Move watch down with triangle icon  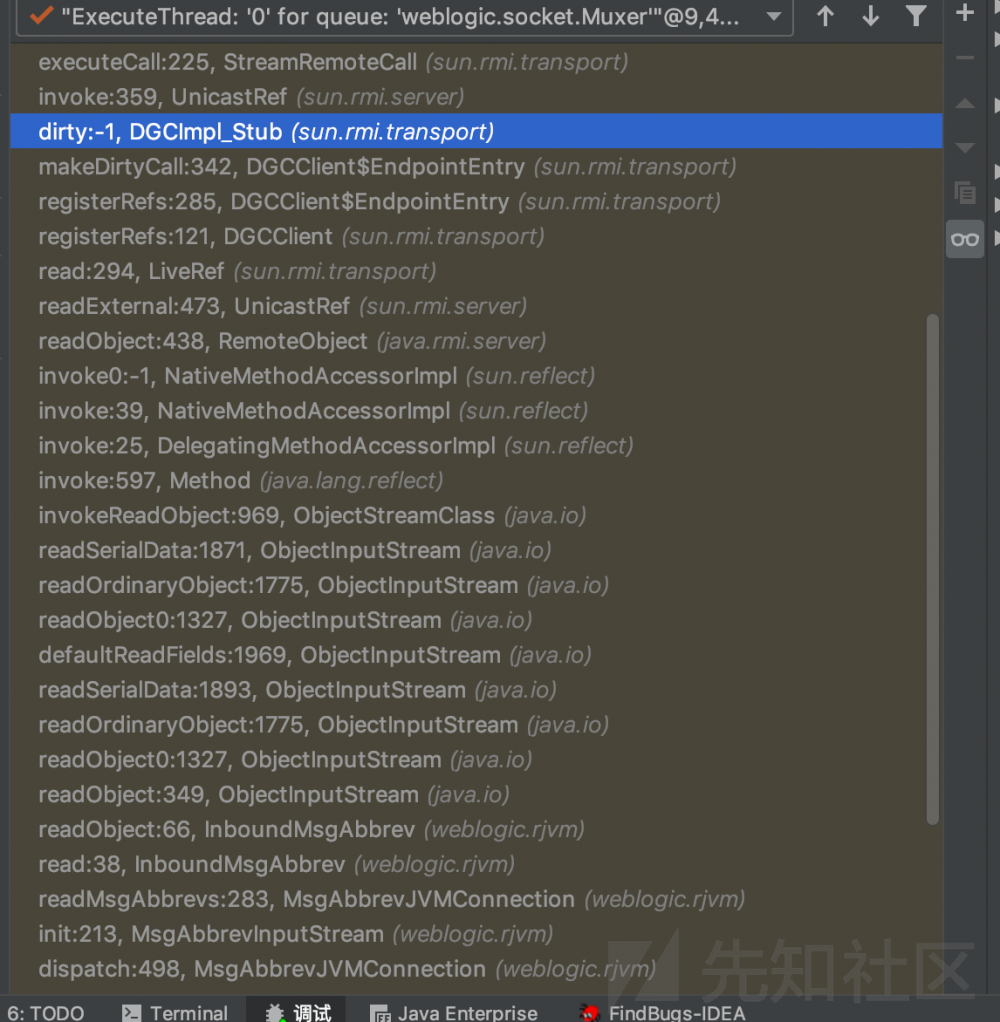965,148
